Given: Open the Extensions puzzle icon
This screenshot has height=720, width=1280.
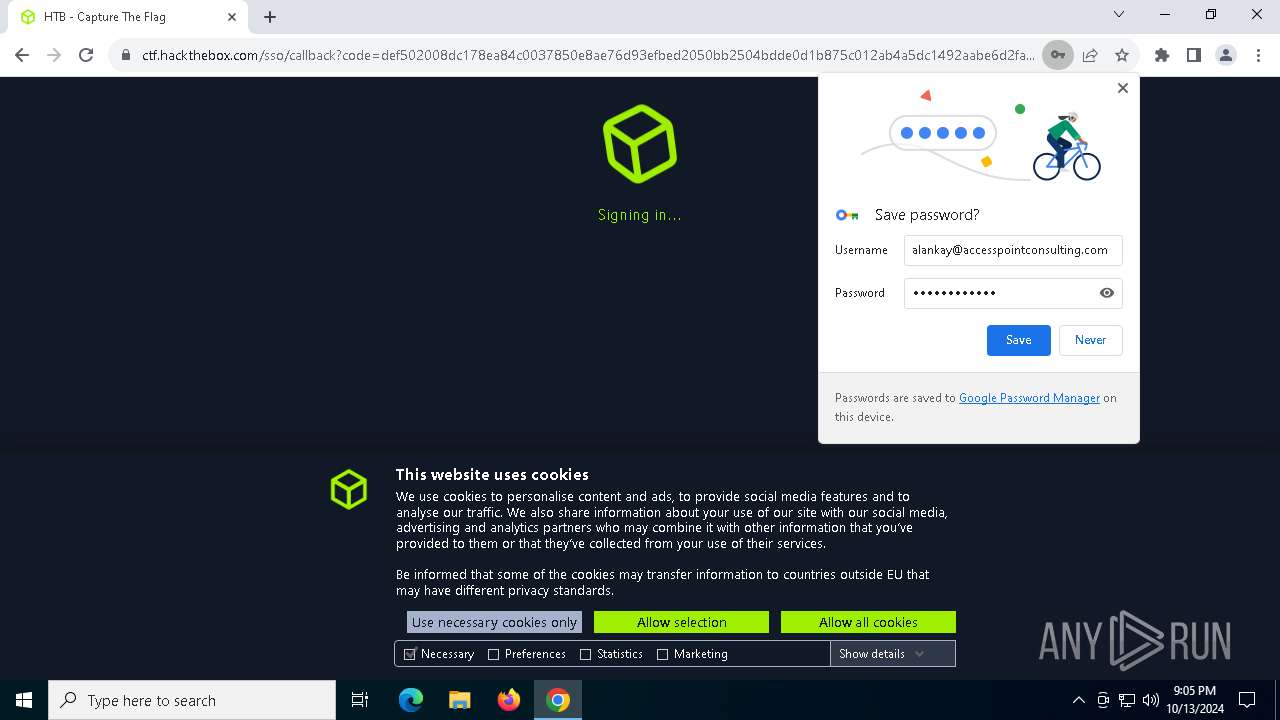Looking at the screenshot, I should point(1162,55).
